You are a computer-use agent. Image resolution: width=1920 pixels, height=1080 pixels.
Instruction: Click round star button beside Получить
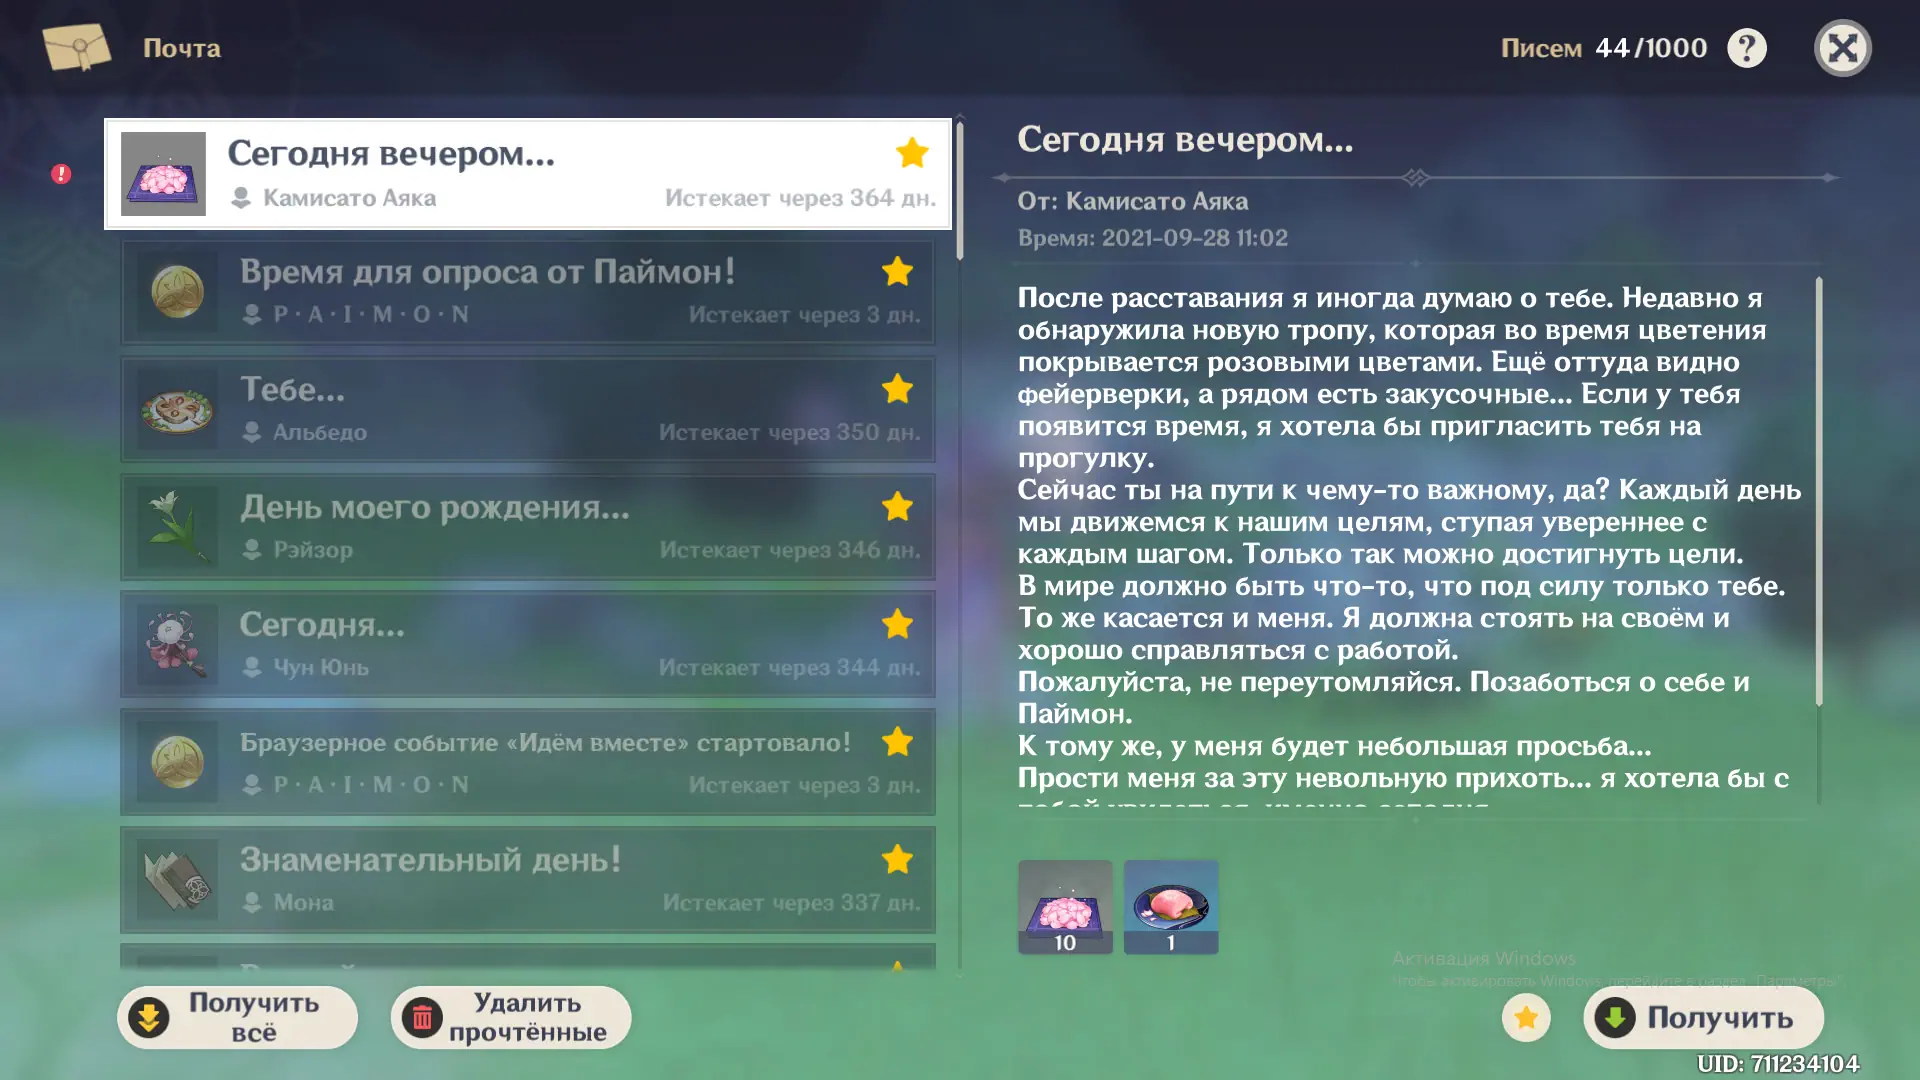tap(1526, 1018)
